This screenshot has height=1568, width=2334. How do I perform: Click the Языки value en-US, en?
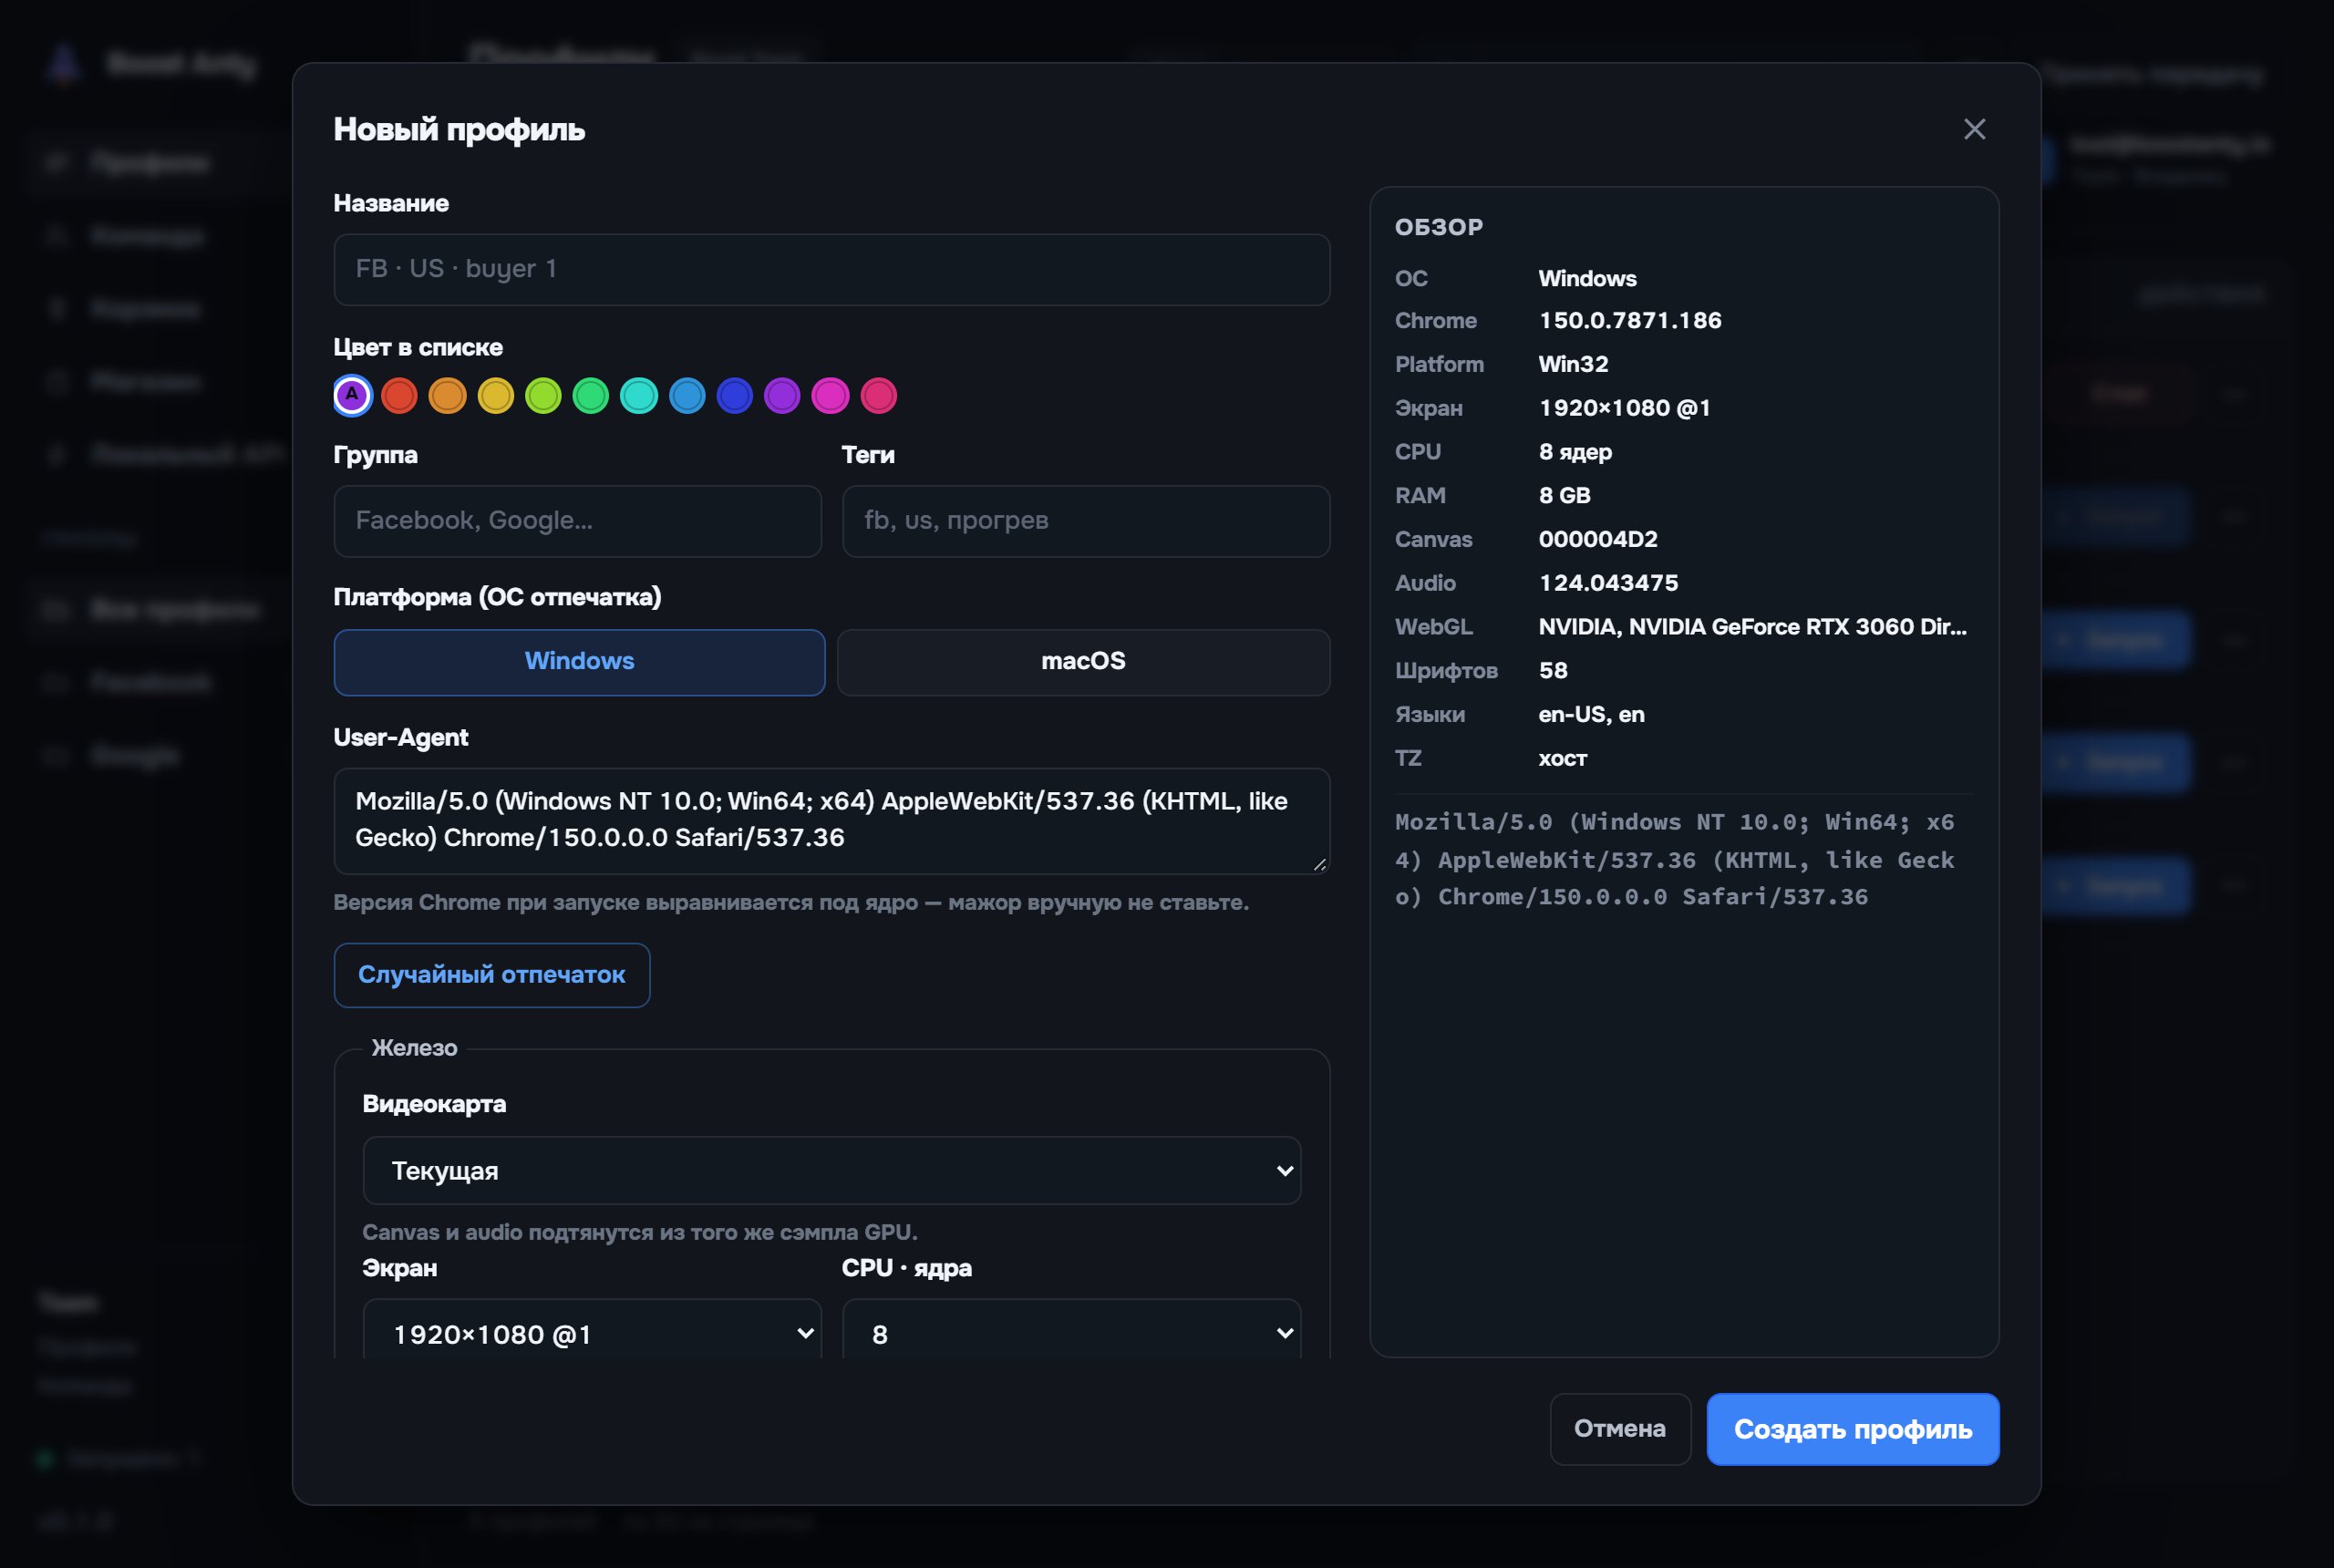[1591, 715]
